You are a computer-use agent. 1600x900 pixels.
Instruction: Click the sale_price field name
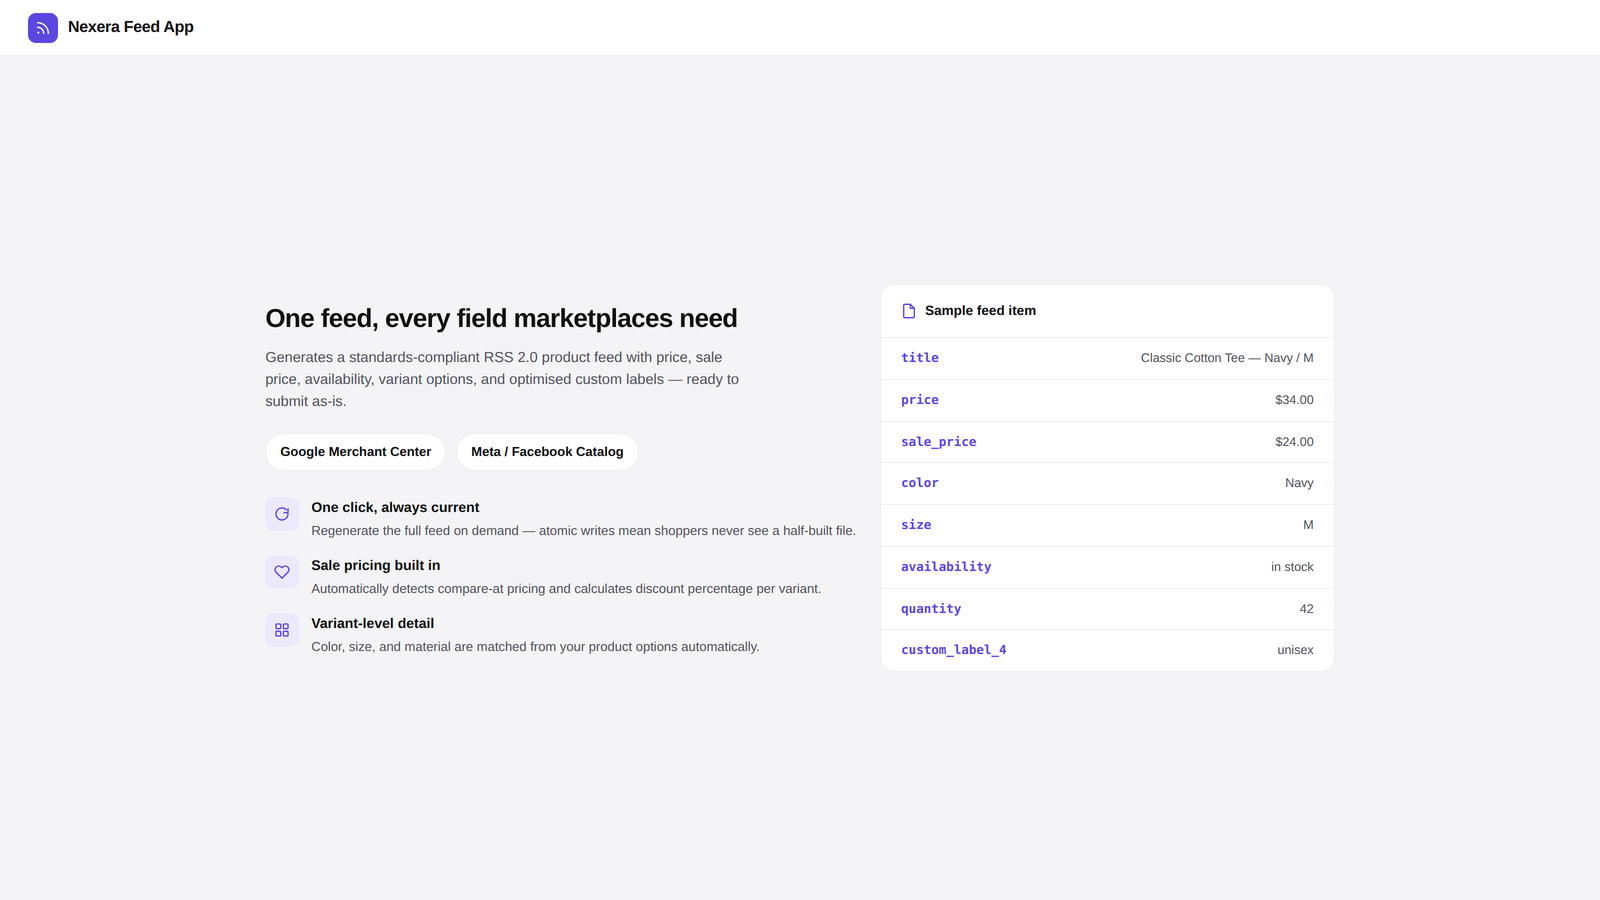[x=939, y=442]
